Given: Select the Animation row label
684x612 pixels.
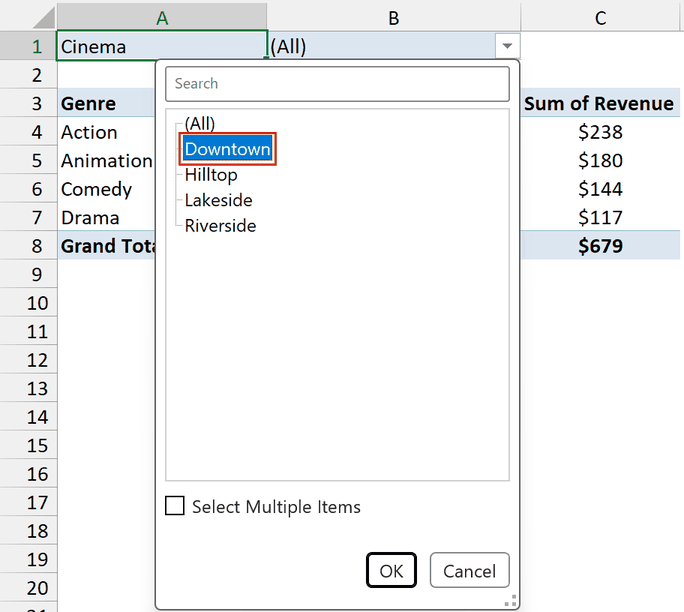Looking at the screenshot, I should pos(106,161).
